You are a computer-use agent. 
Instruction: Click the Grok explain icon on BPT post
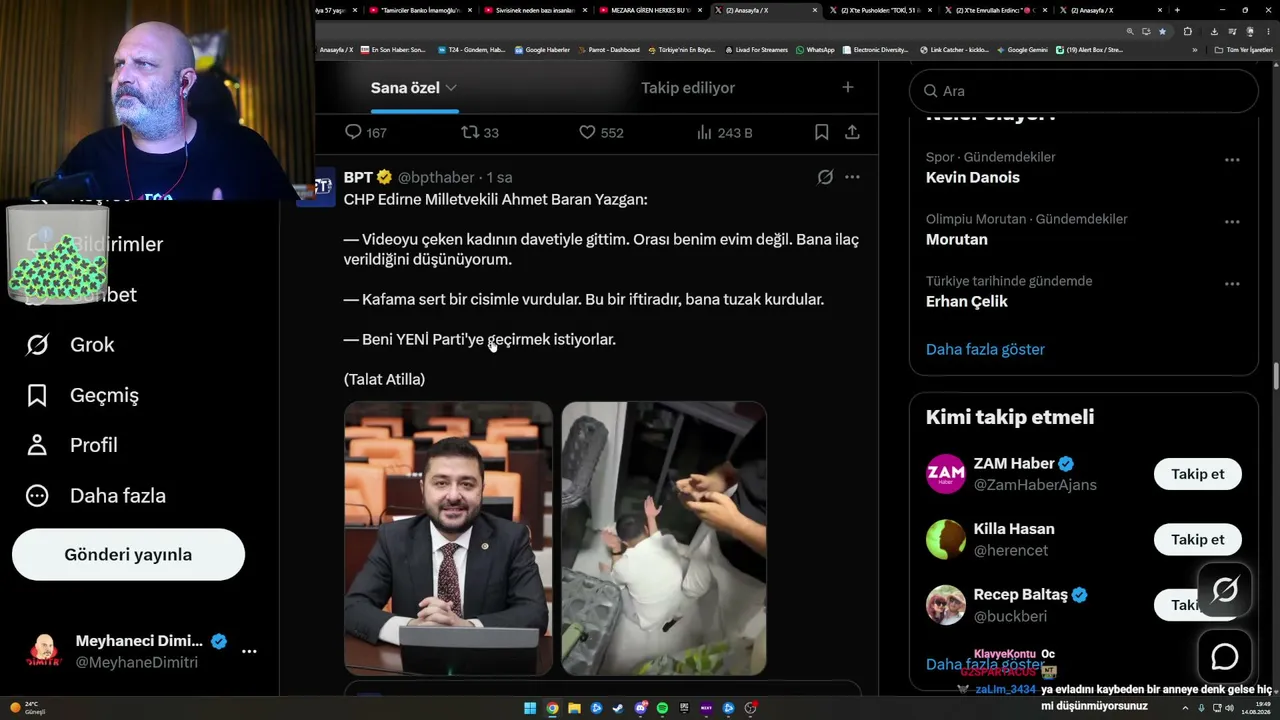click(x=825, y=177)
